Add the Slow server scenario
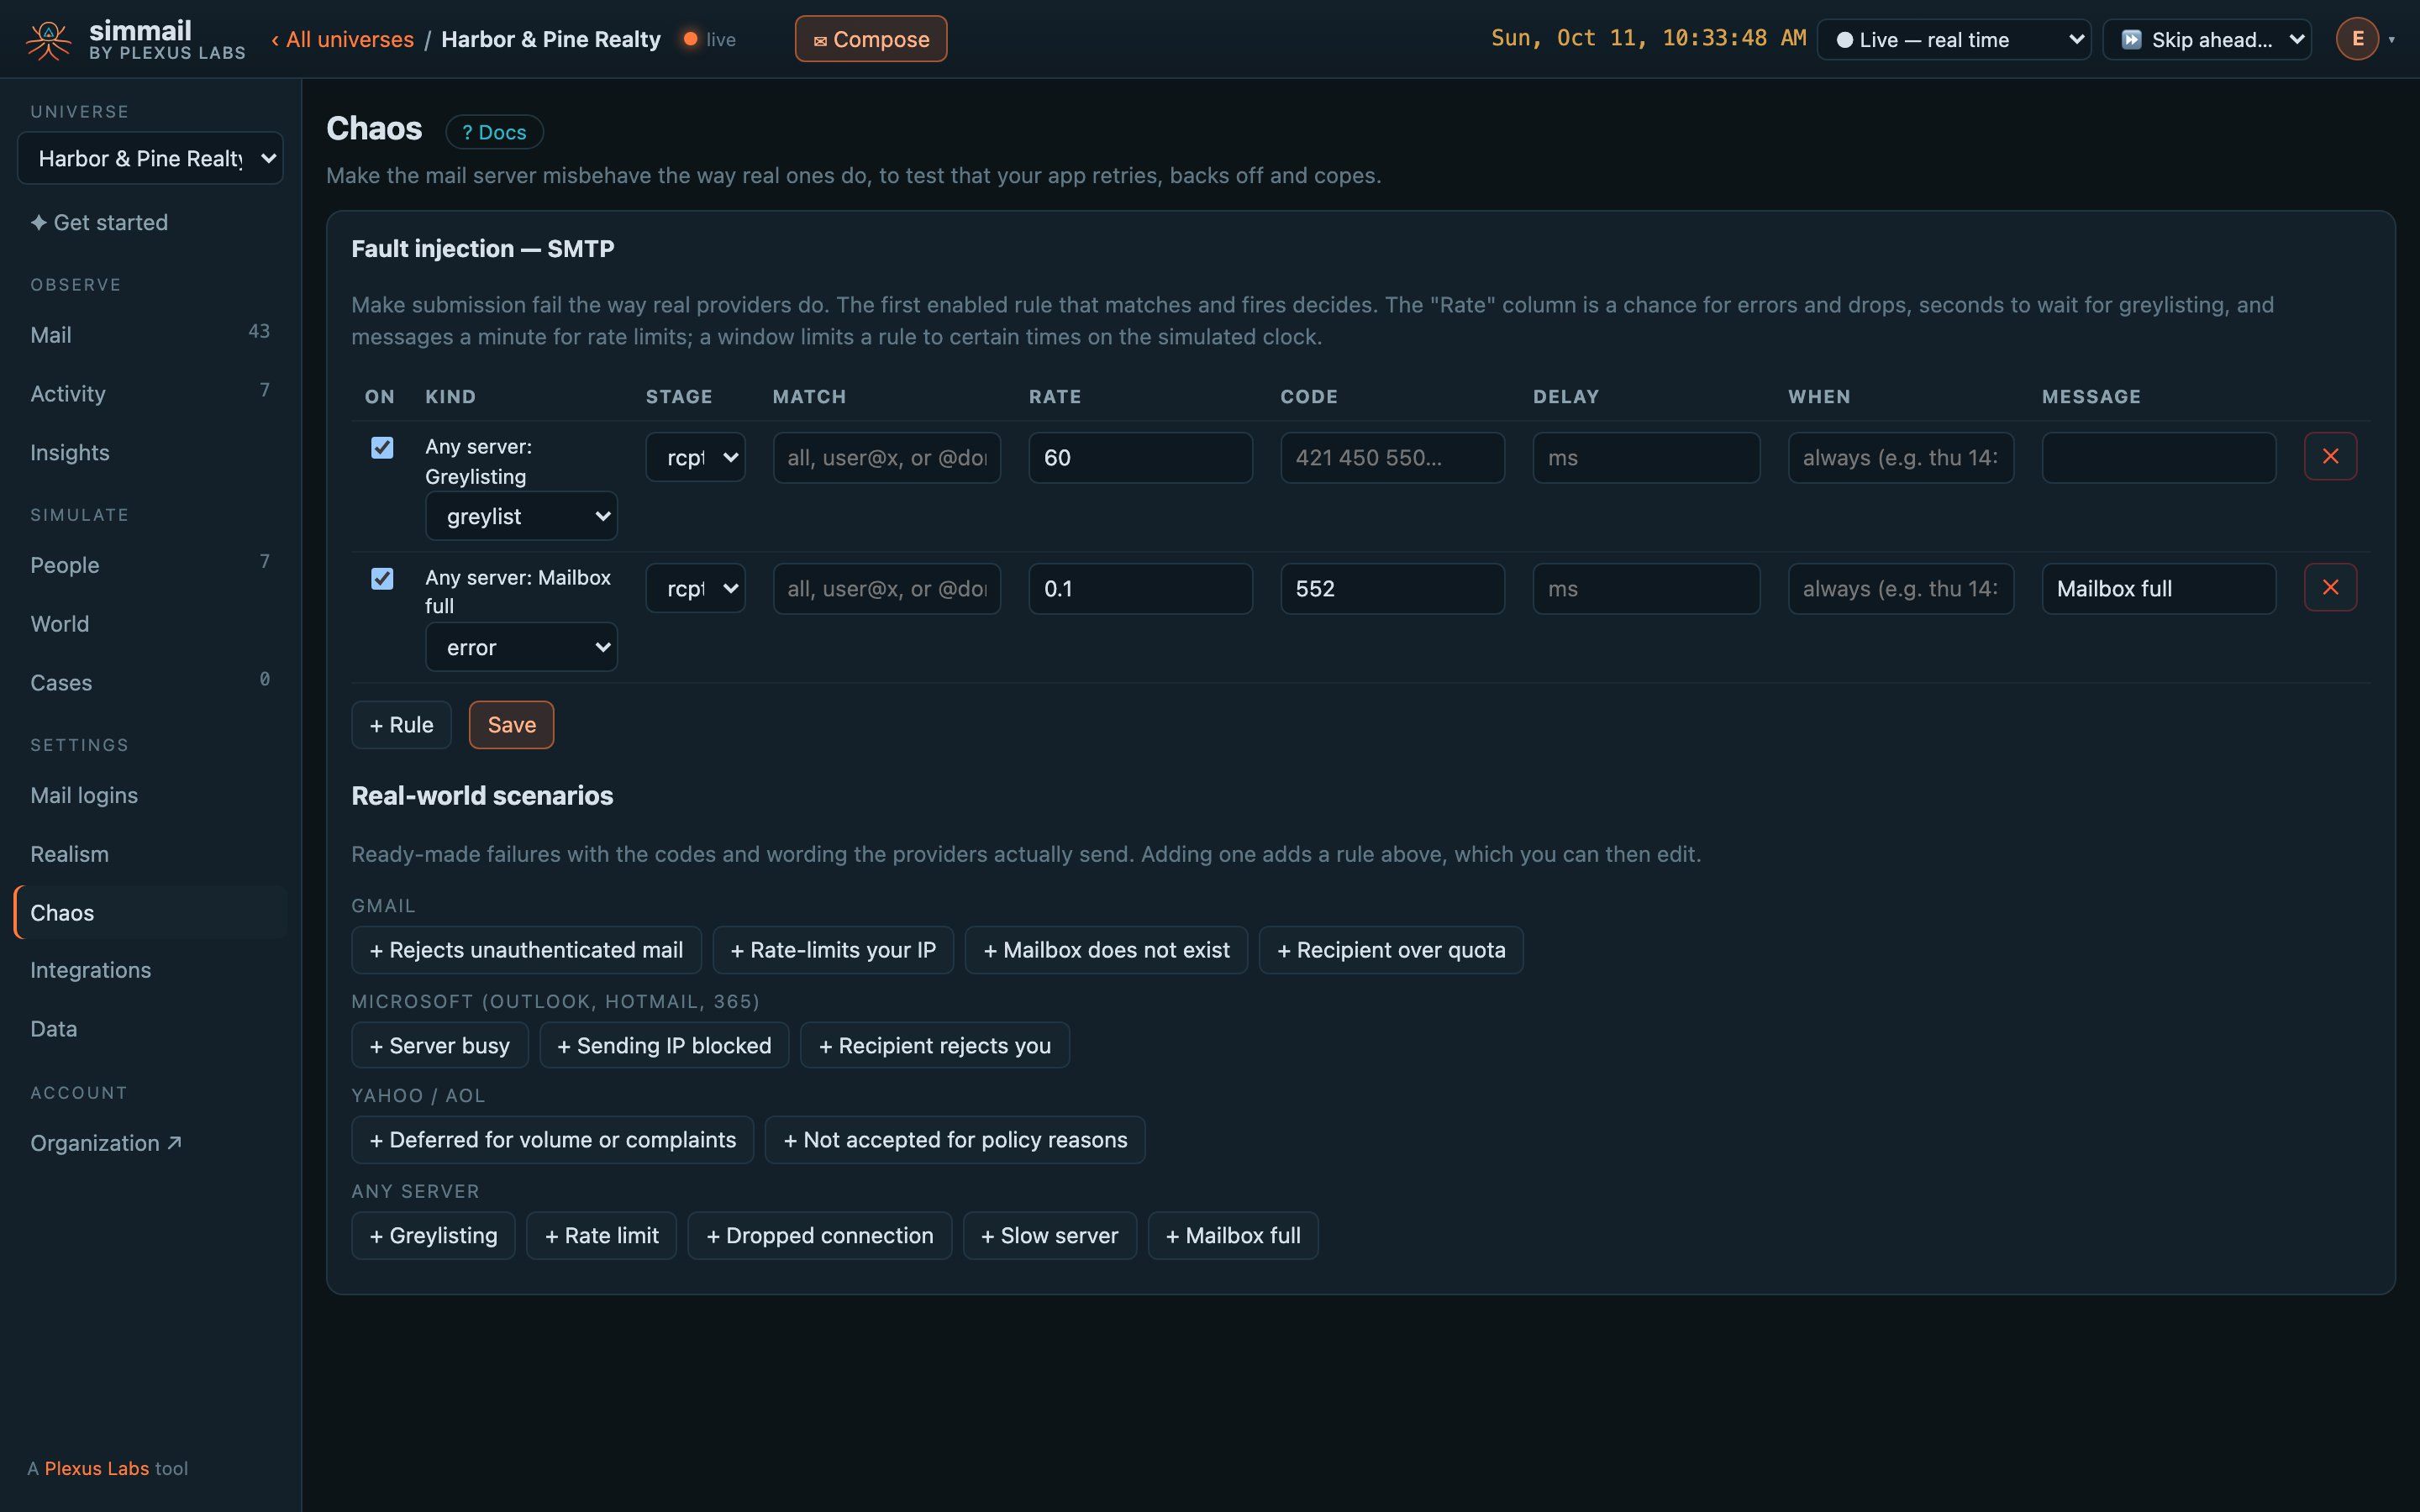Image resolution: width=2420 pixels, height=1512 pixels. (1049, 1236)
